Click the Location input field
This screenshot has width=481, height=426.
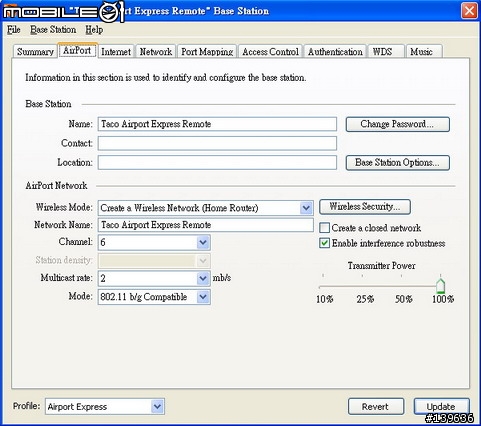[217, 163]
